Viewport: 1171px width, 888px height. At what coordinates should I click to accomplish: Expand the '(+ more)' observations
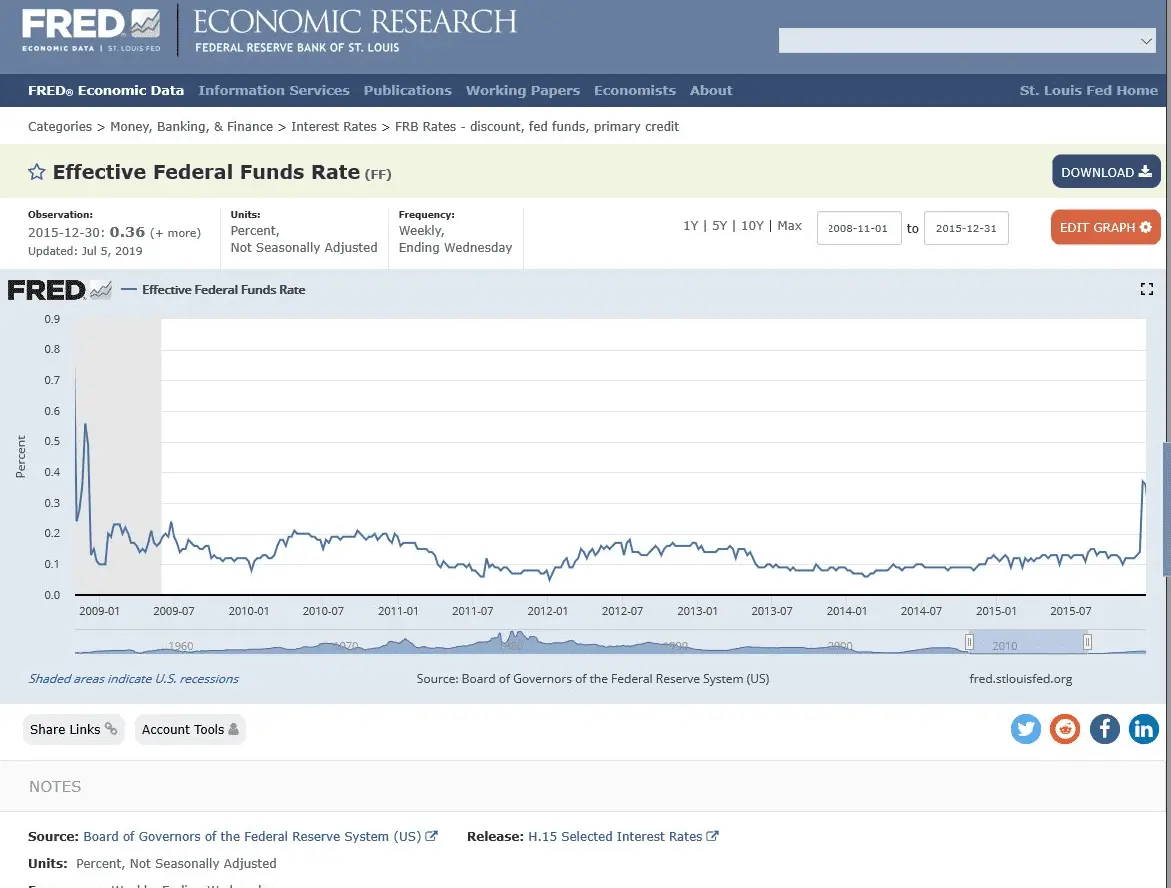175,232
